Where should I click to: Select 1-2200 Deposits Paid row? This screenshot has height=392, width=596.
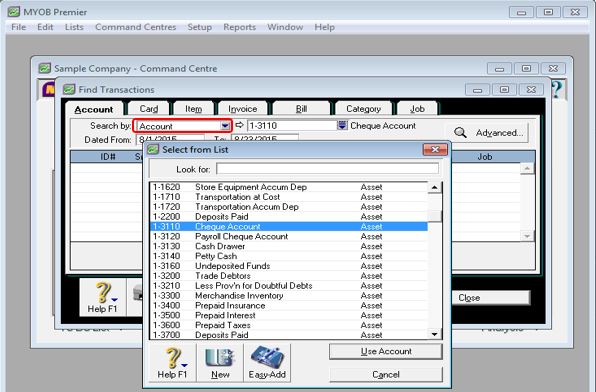289,217
